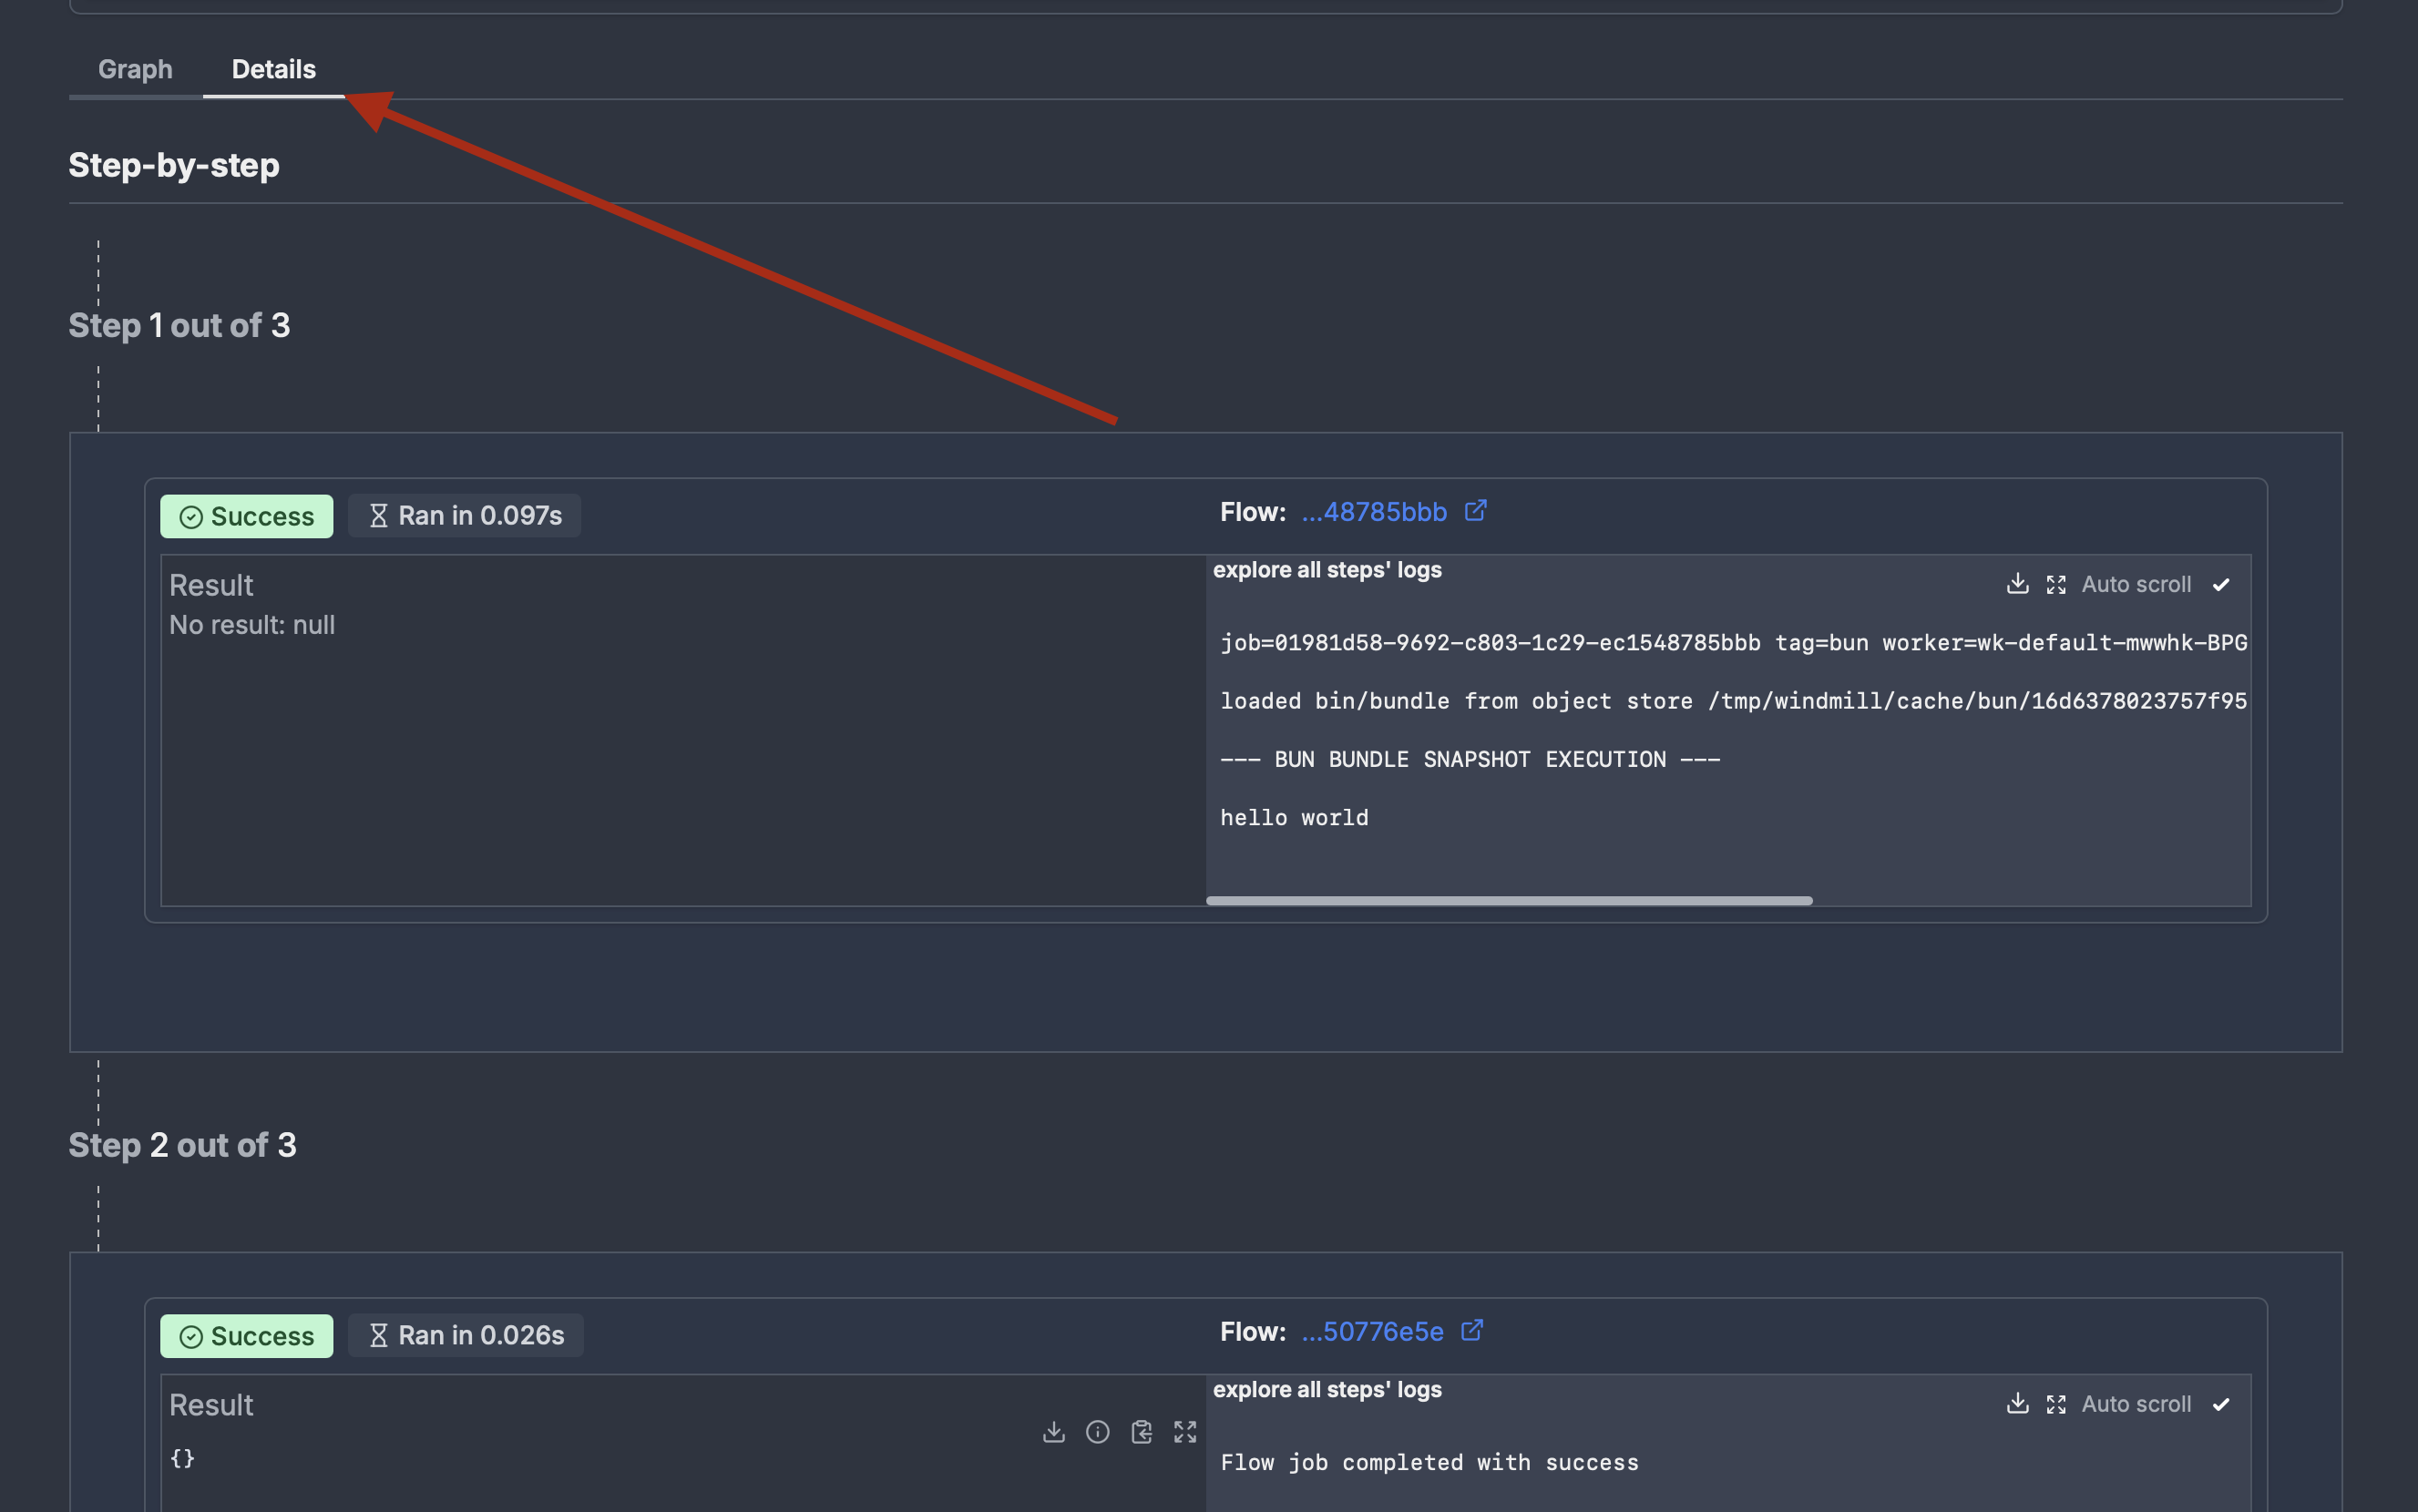The width and height of the screenshot is (2418, 1512).
Task: Click the job=01981d58 log line
Action: [x=1734, y=643]
